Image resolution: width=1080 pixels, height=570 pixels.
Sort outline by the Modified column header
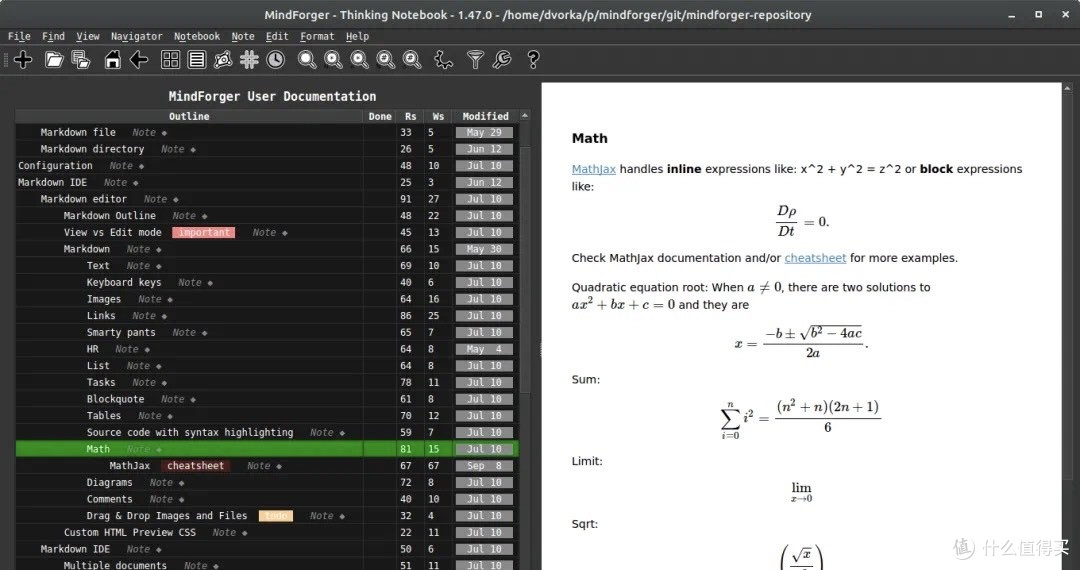pyautogui.click(x=485, y=116)
